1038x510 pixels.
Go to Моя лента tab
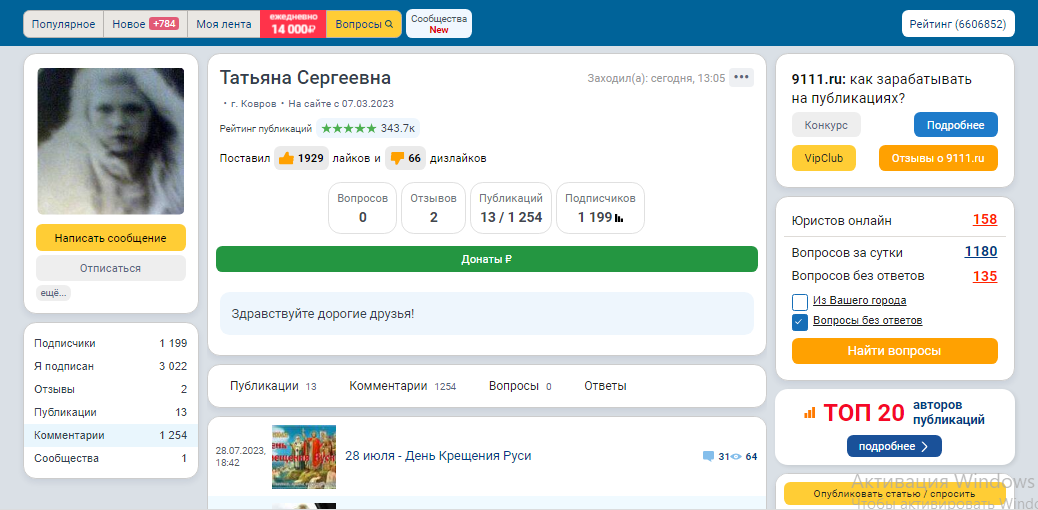click(x=224, y=24)
